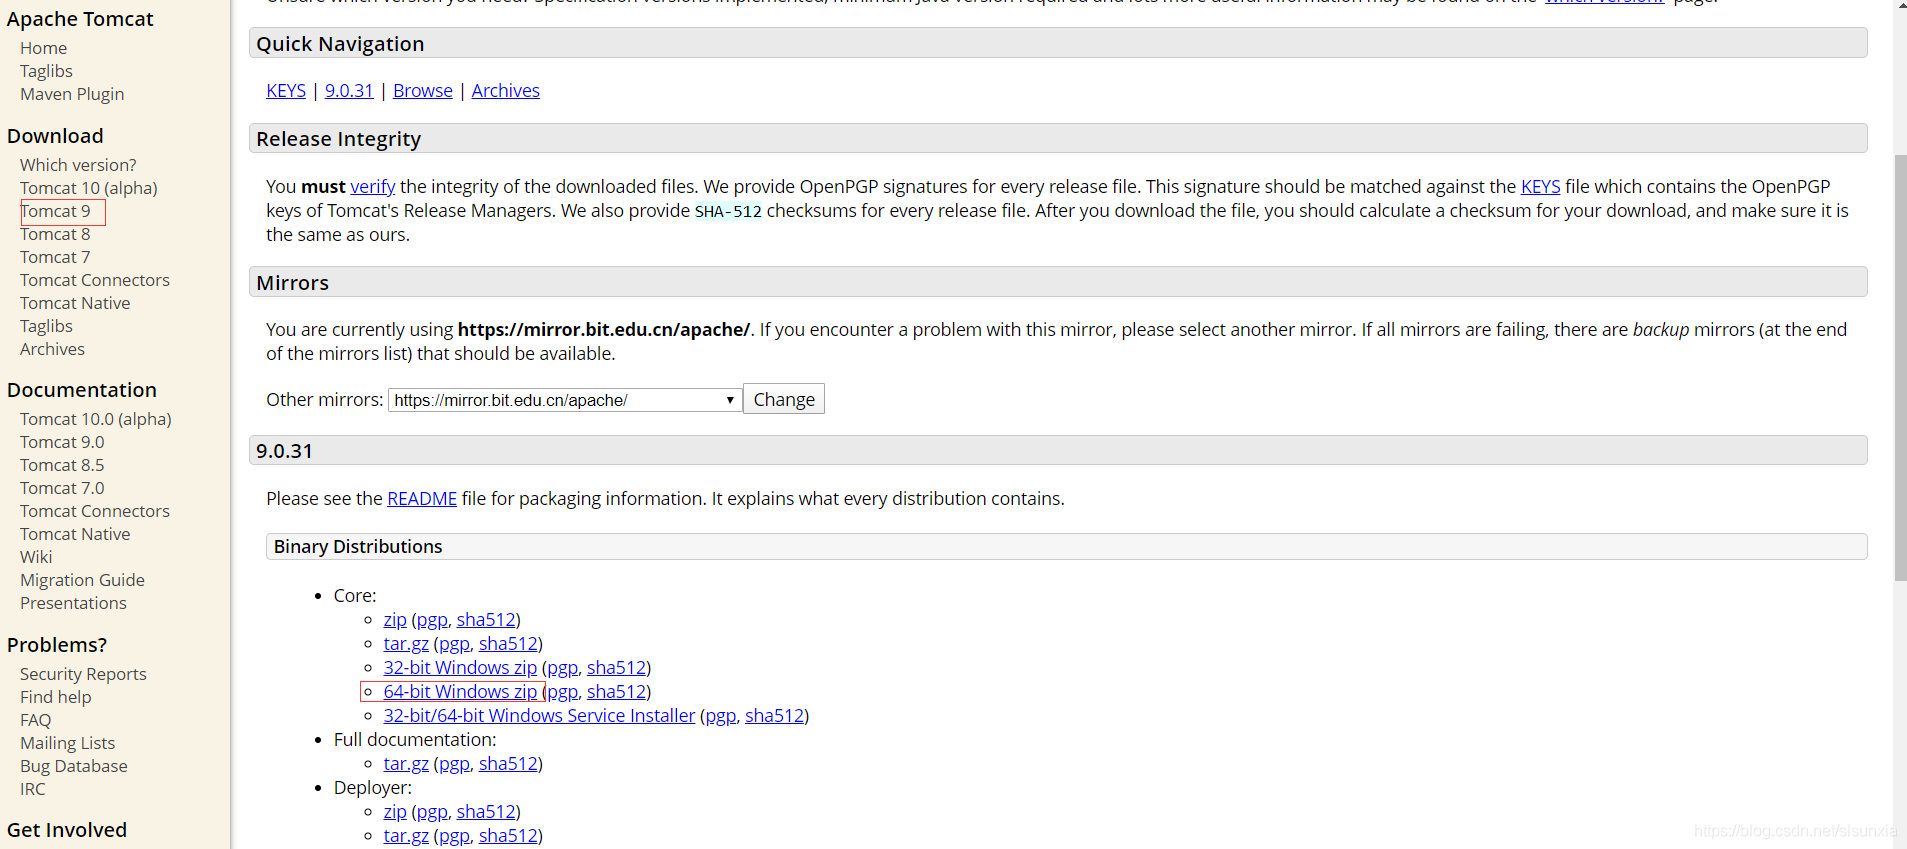Open the 'Which version?' sidebar link
The height and width of the screenshot is (849, 1907).
click(x=78, y=165)
